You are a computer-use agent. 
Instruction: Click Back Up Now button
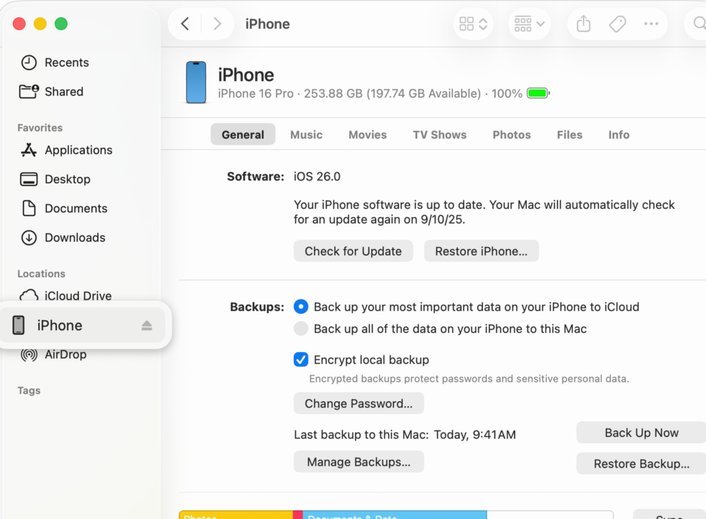click(x=641, y=433)
